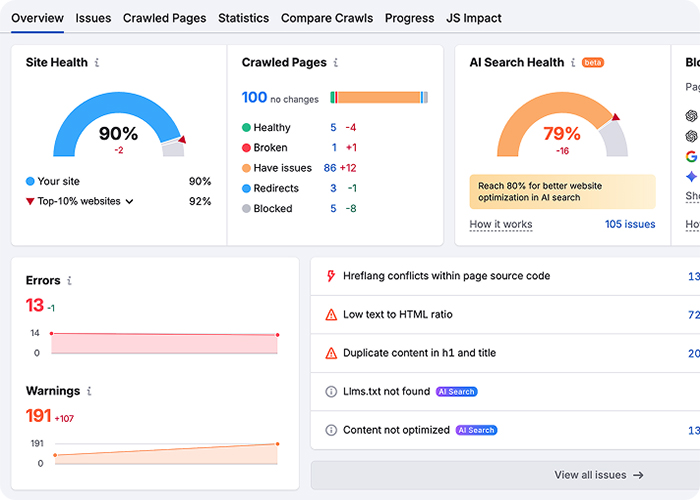This screenshot has width=700, height=500.
Task: Click the Site Health info icon
Action: click(97, 63)
